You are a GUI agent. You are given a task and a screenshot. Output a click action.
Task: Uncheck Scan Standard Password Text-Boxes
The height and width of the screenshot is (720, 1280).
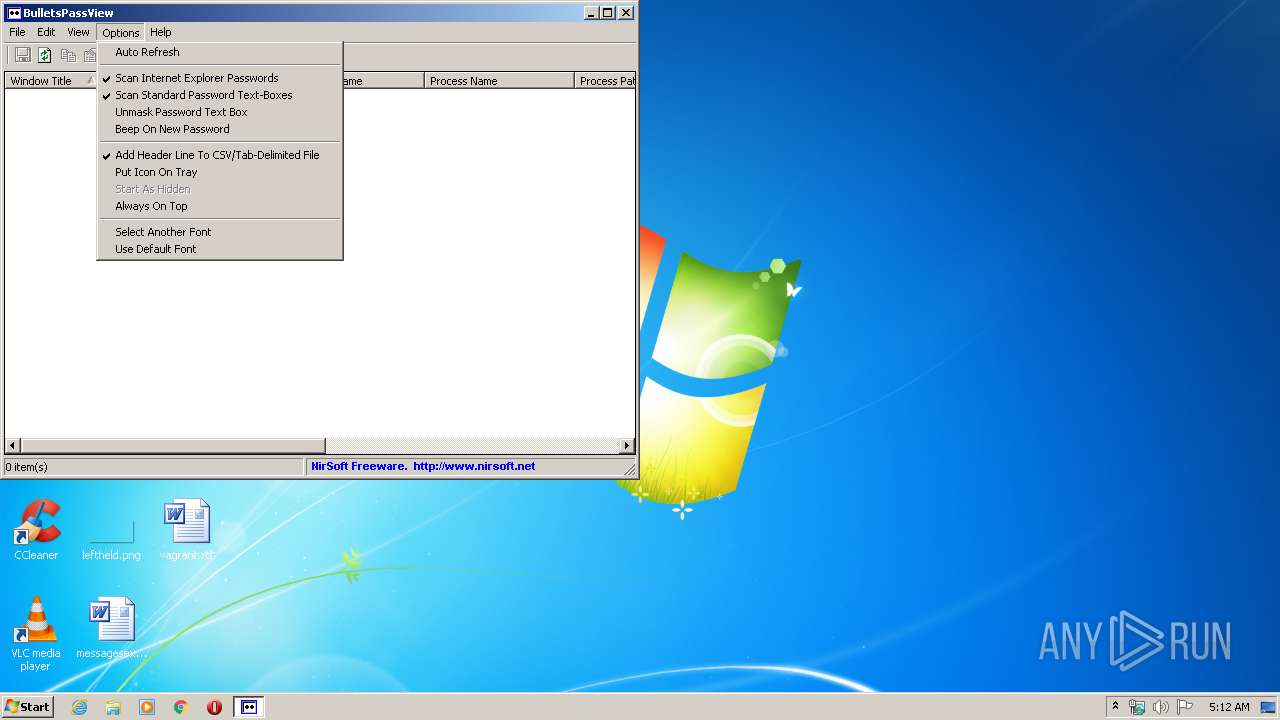[220, 95]
